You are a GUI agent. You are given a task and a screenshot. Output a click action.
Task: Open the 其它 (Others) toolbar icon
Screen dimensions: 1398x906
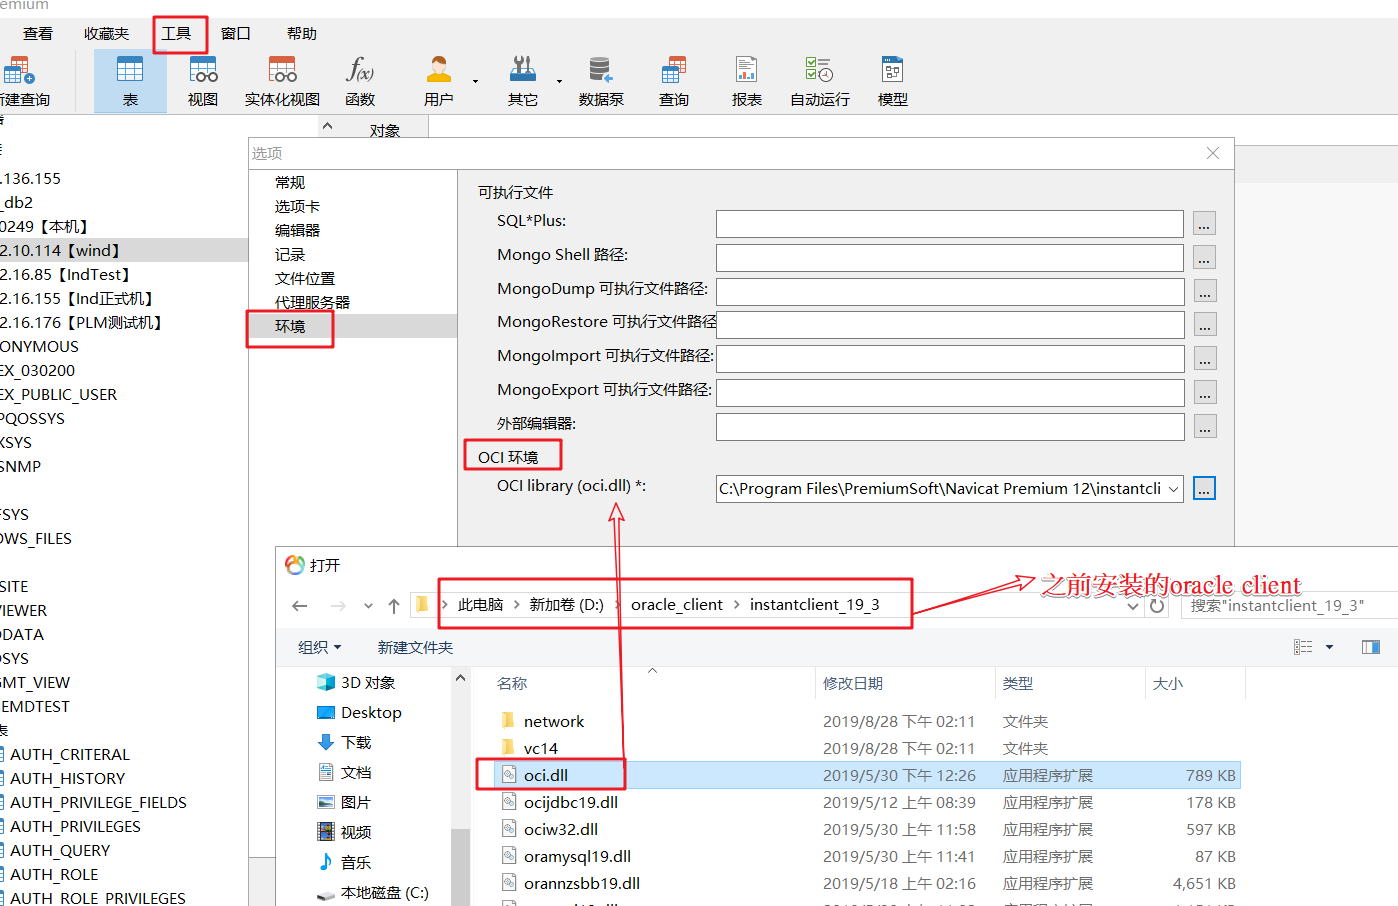[523, 81]
